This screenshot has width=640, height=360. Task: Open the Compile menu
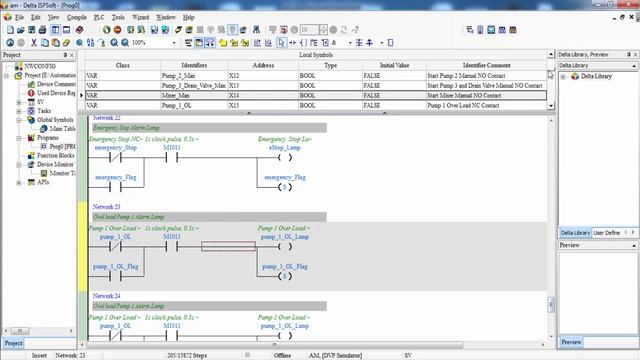pos(77,17)
